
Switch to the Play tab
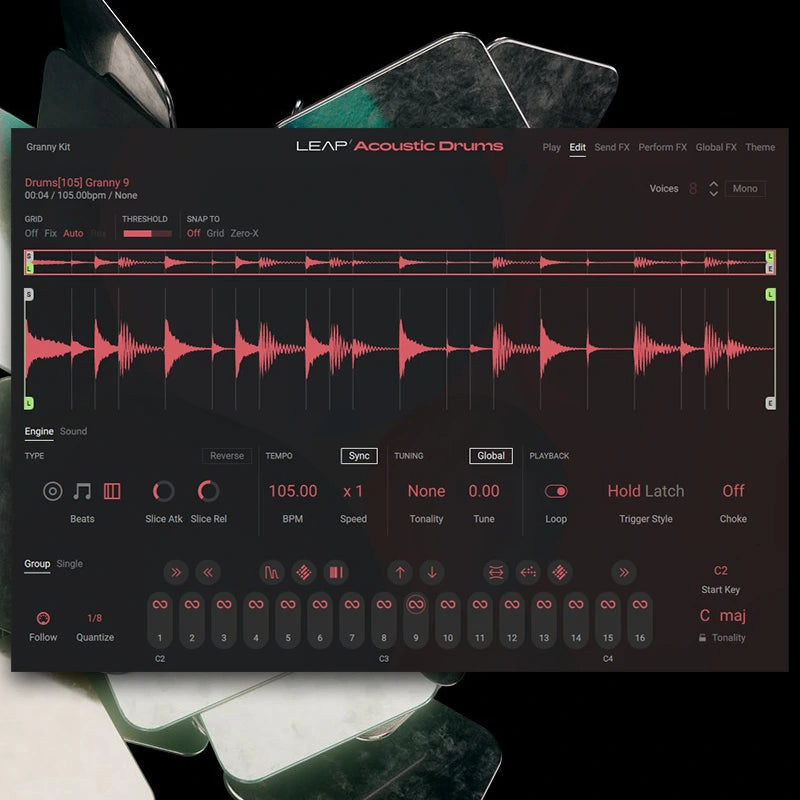click(550, 146)
